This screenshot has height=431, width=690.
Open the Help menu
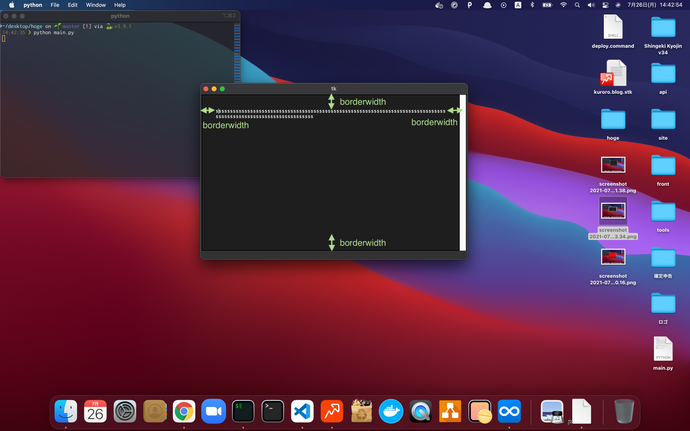pos(120,5)
